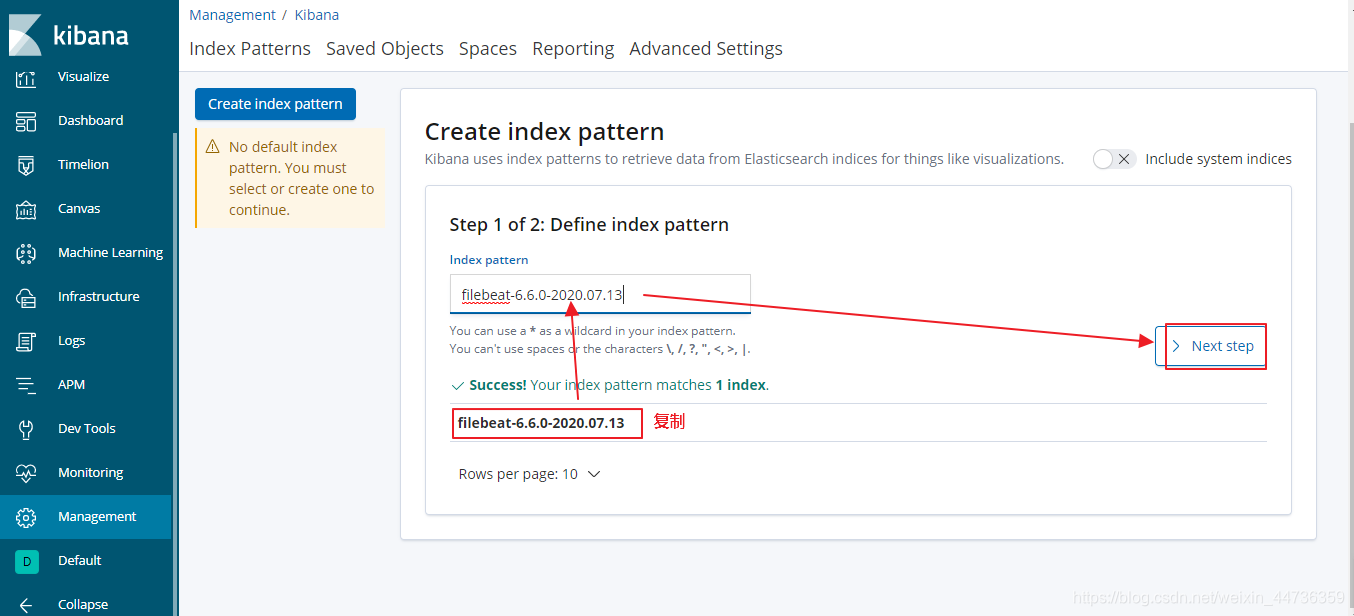Click the kibana wordmark text
Image resolution: width=1354 pixels, height=616 pixels.
point(90,36)
